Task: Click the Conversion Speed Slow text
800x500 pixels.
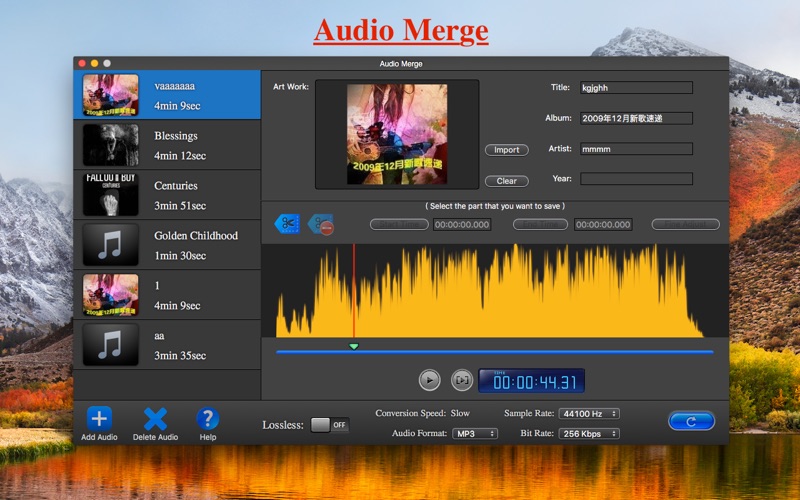Action: (x=422, y=413)
